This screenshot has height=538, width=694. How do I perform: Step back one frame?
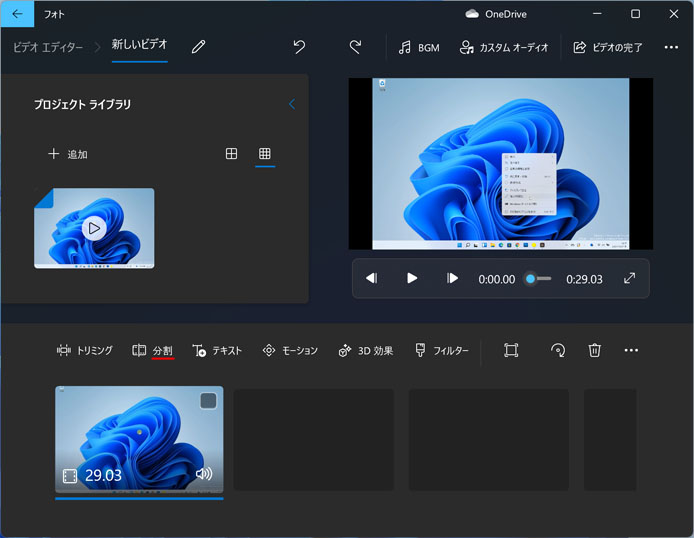point(371,278)
